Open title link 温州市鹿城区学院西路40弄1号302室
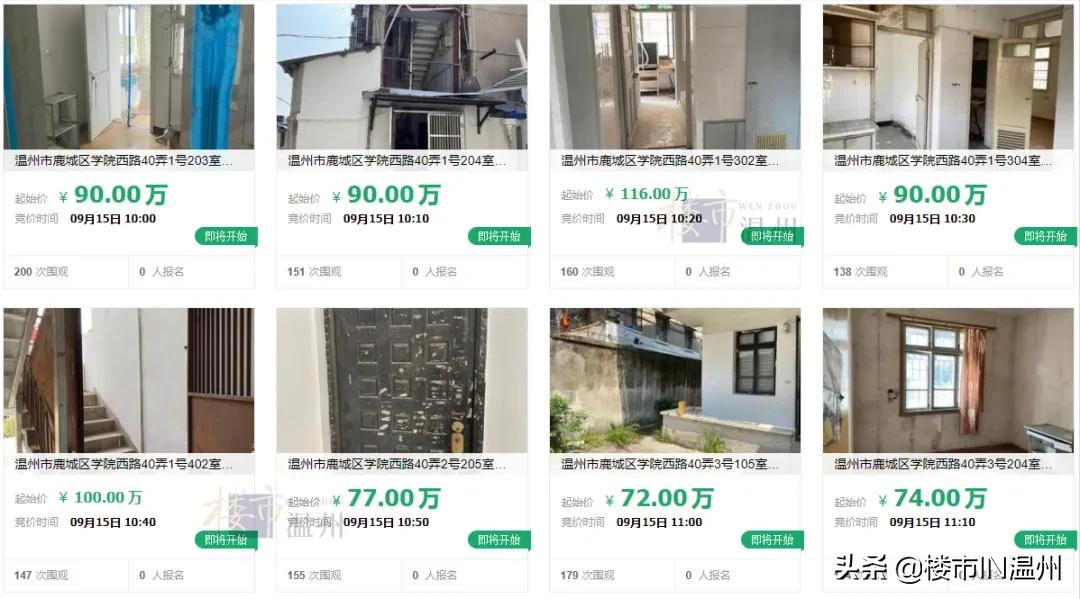Screen dimensions: 1080x599 point(669,160)
